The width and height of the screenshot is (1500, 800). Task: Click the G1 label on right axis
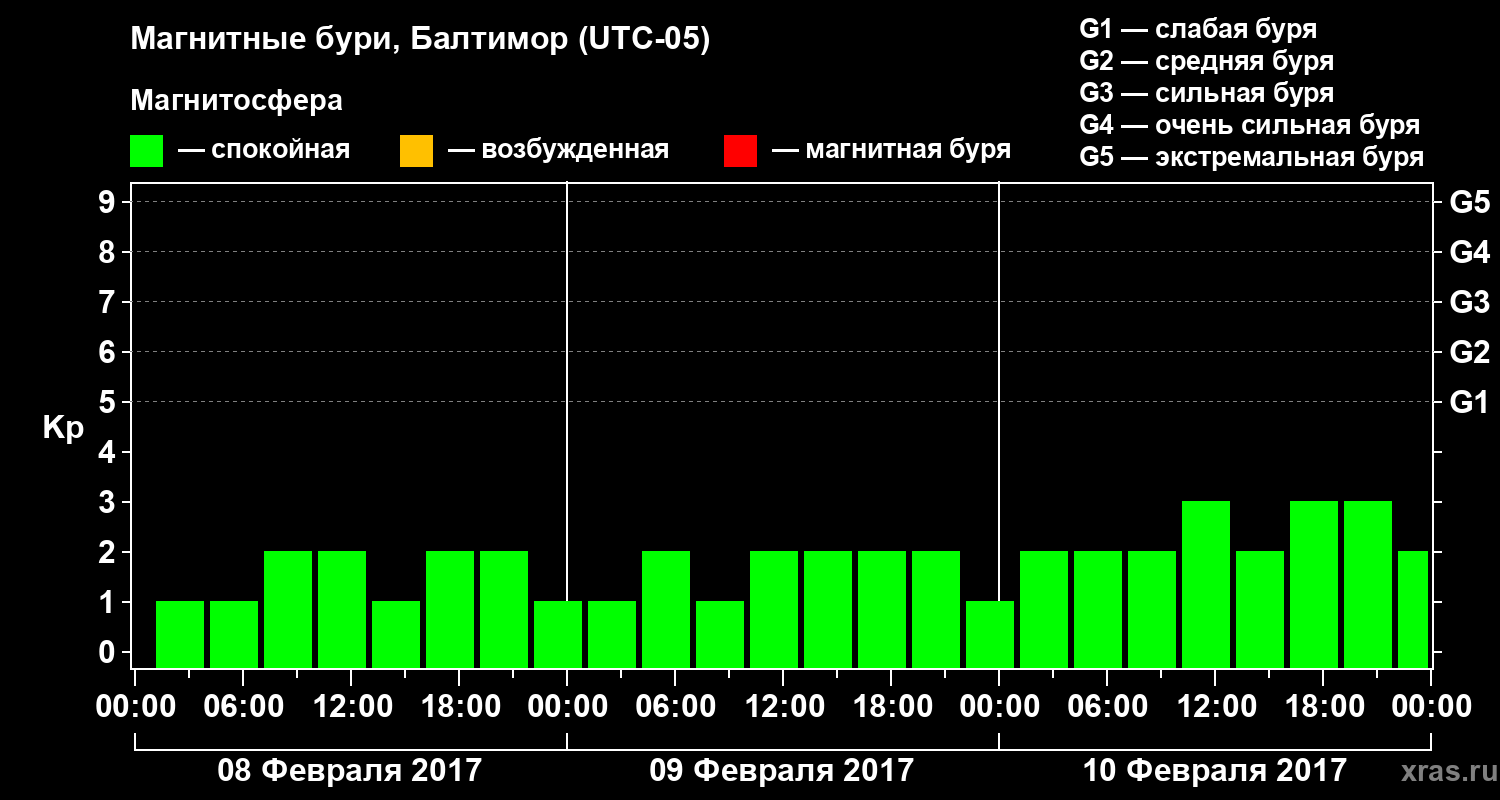pyautogui.click(x=1469, y=403)
